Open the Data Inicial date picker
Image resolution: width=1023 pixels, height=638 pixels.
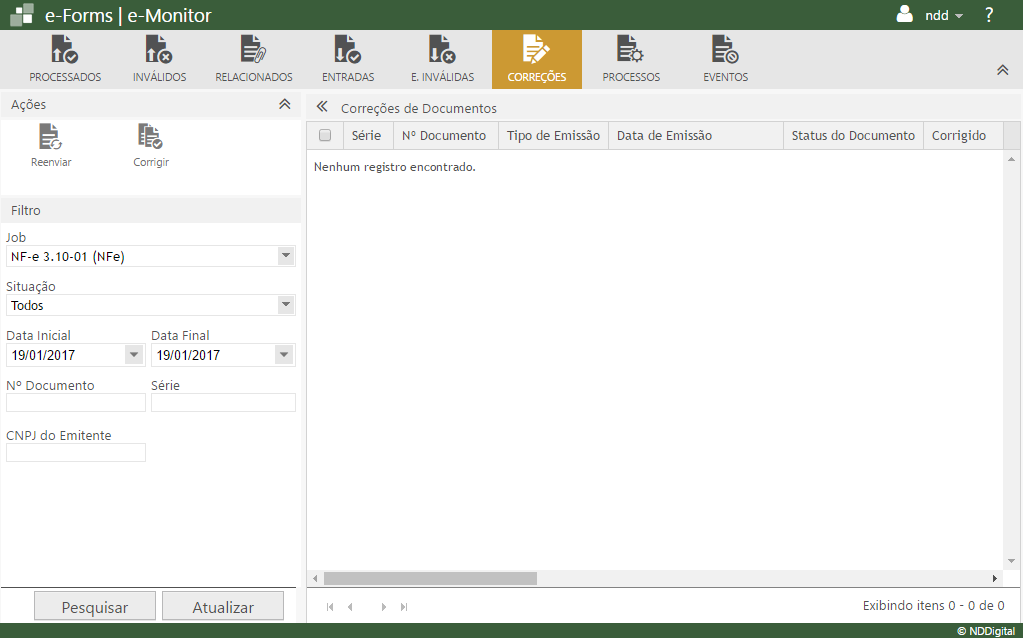(x=134, y=355)
